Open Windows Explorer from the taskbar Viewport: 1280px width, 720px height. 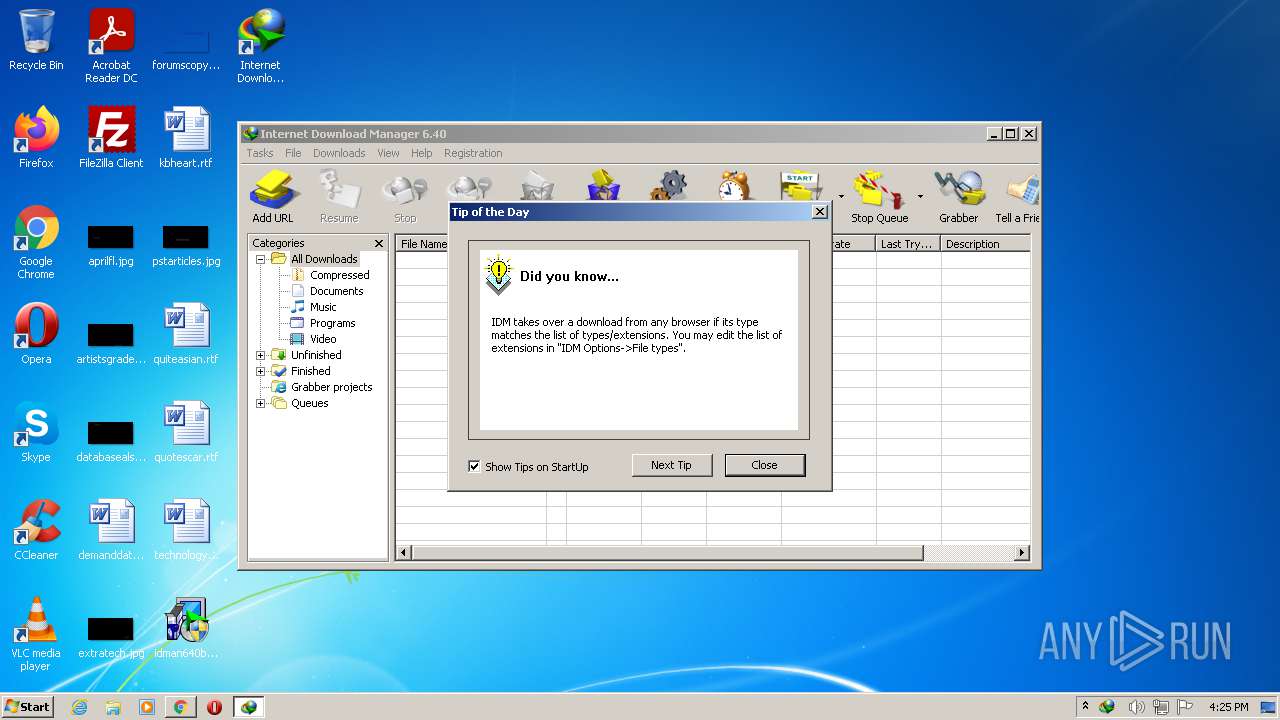[x=113, y=707]
